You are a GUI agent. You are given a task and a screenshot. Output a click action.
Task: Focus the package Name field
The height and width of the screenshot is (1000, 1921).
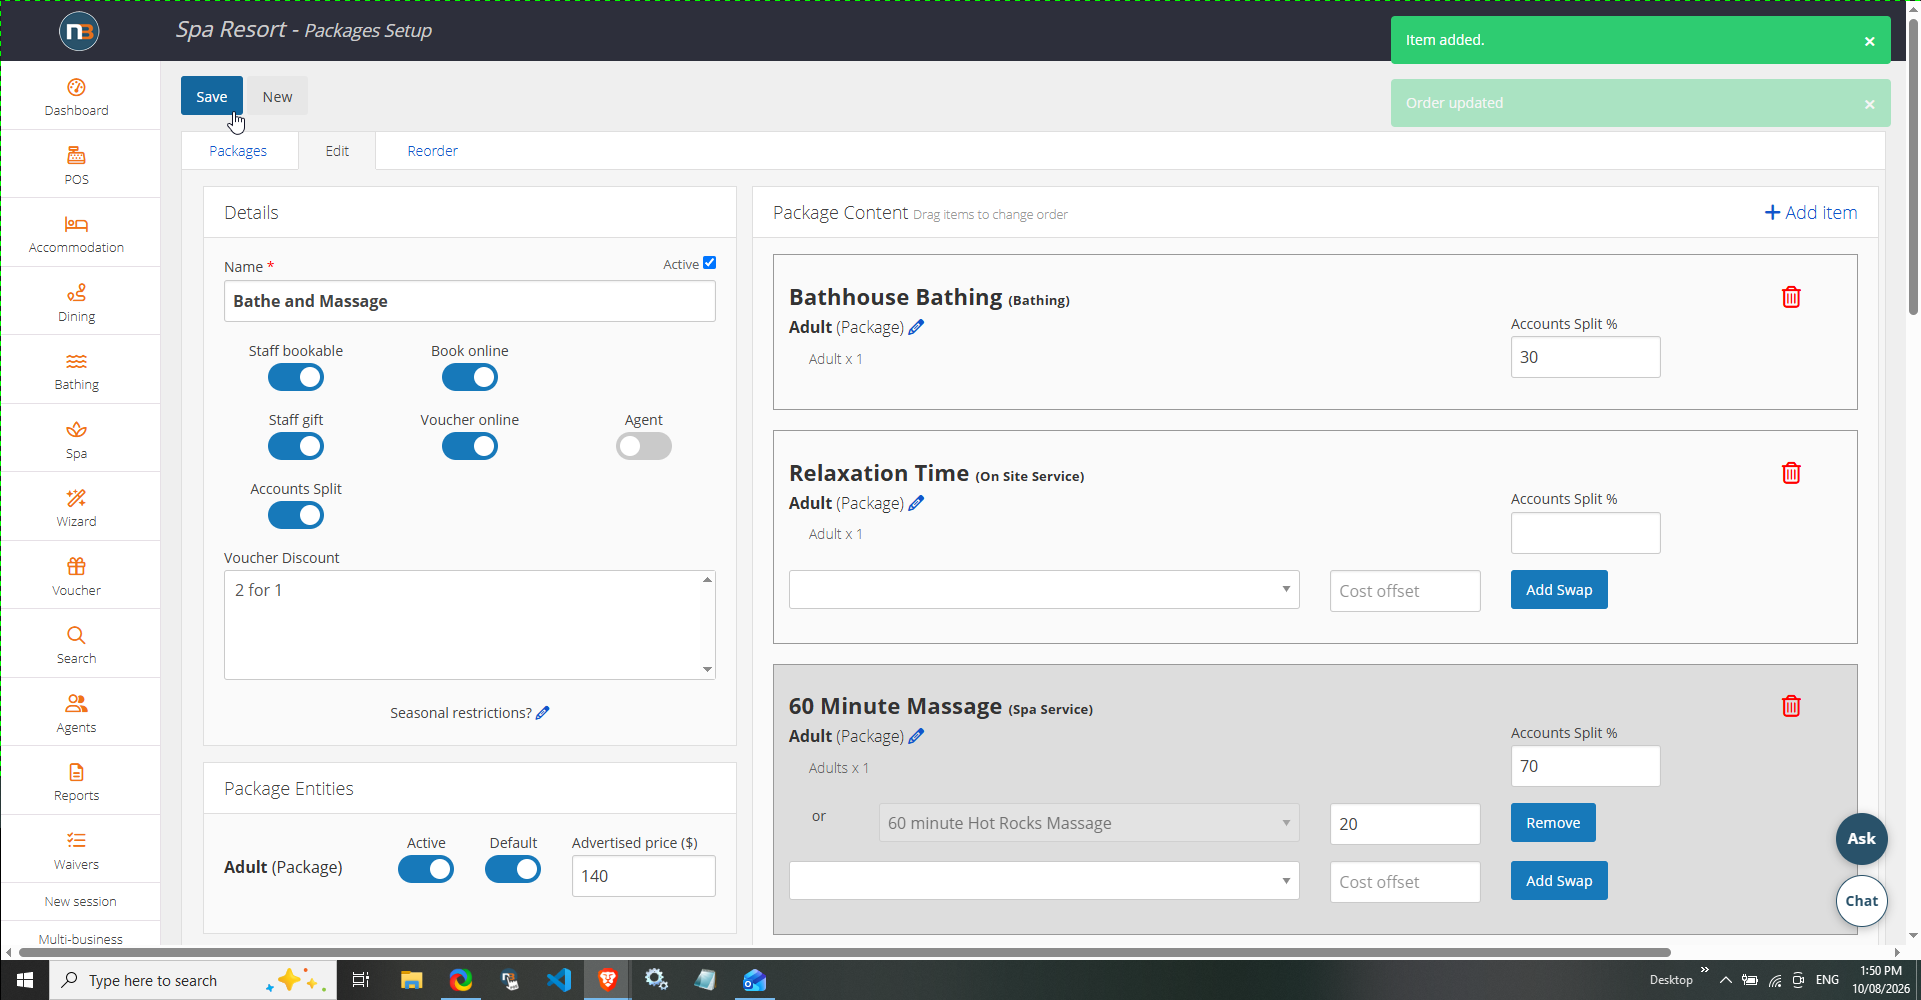(470, 301)
